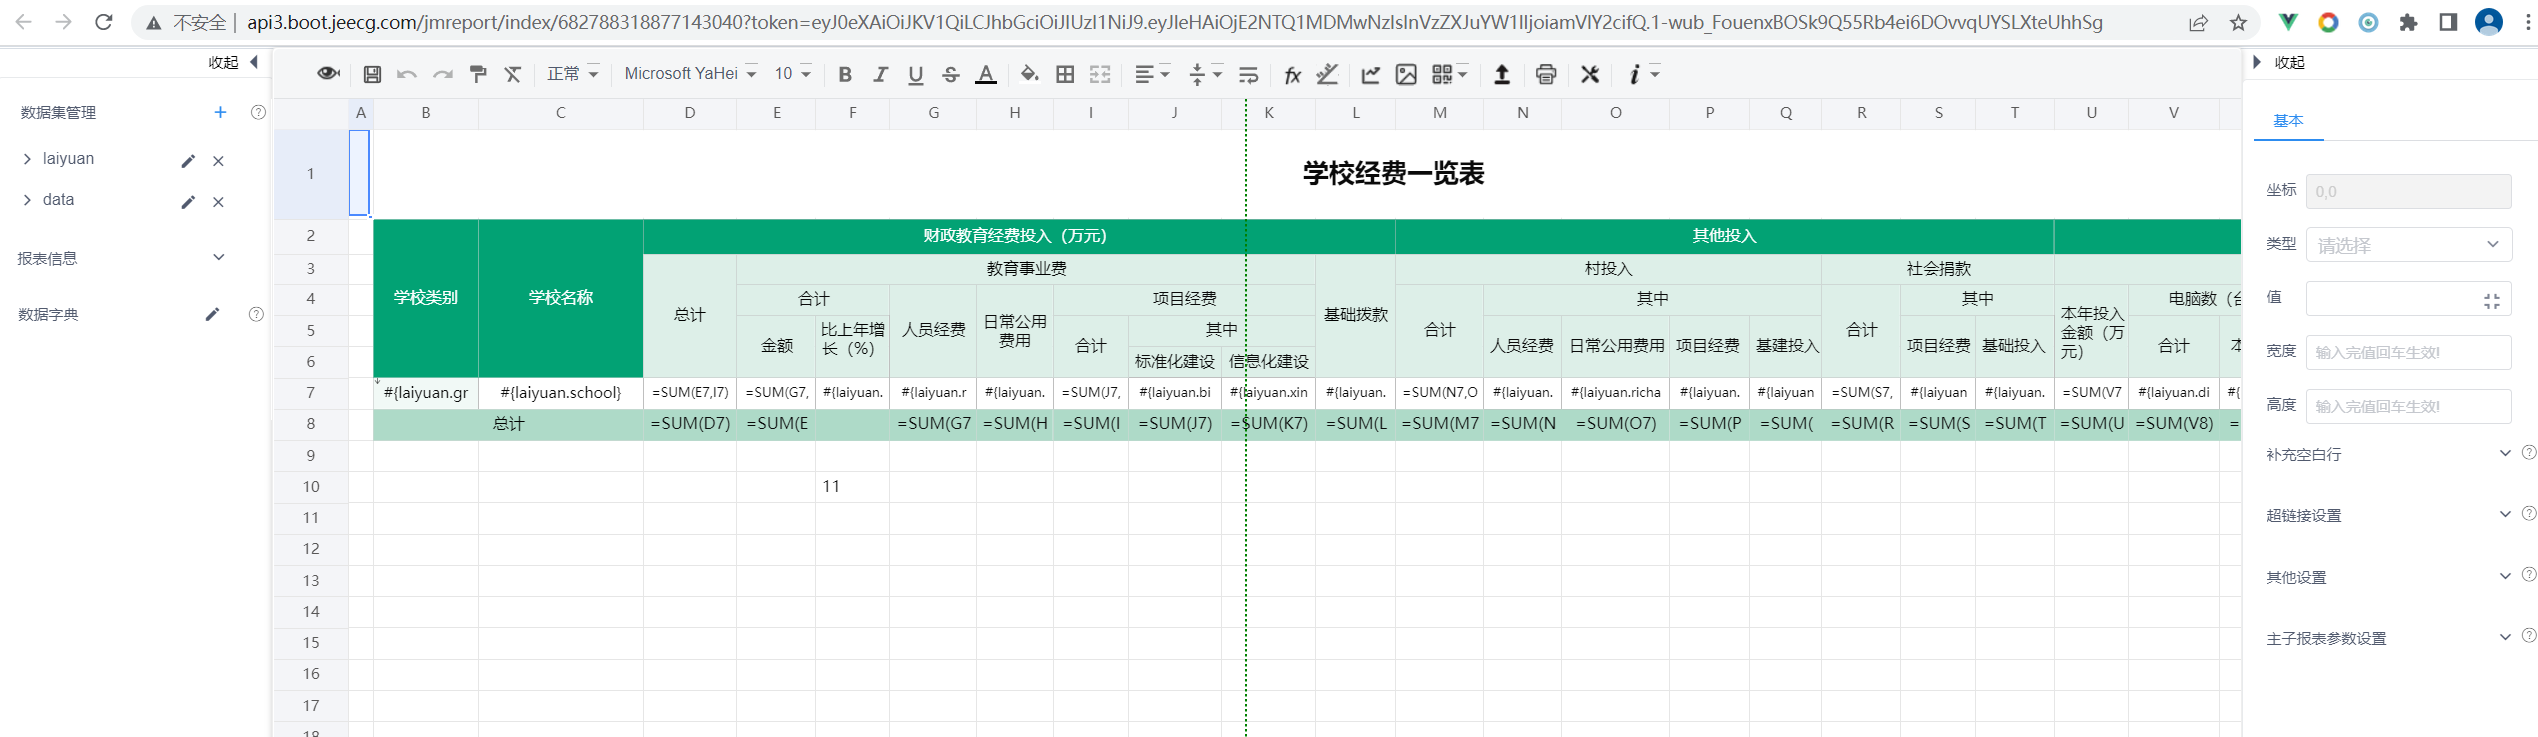Open the cell fill color bucket
This screenshot has width=2538, height=737.
point(1029,74)
